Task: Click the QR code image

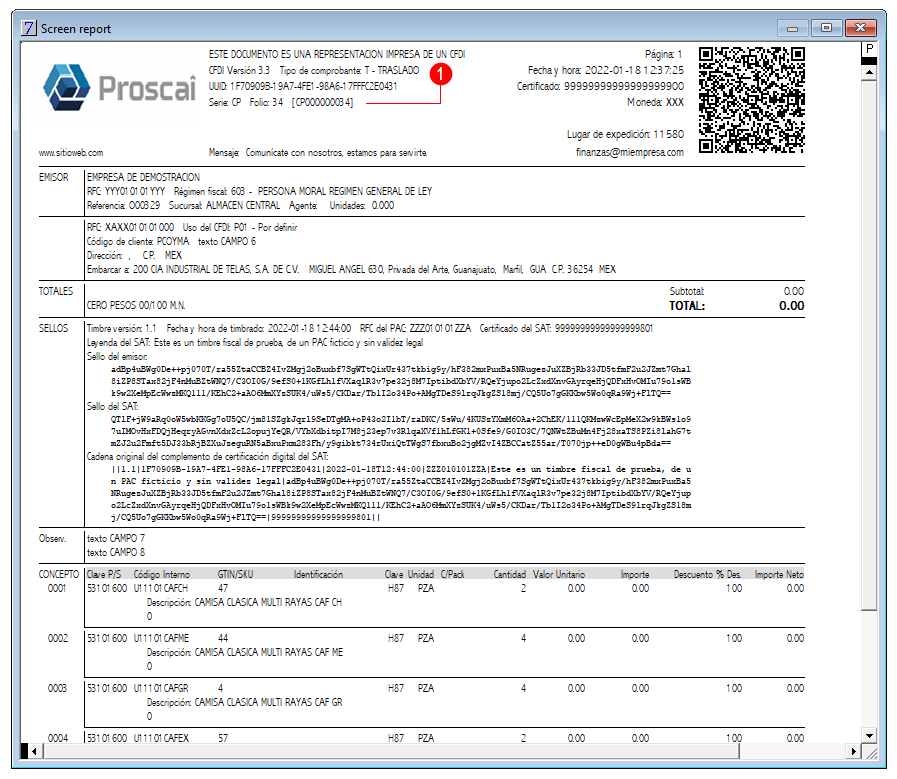Action: 752,101
